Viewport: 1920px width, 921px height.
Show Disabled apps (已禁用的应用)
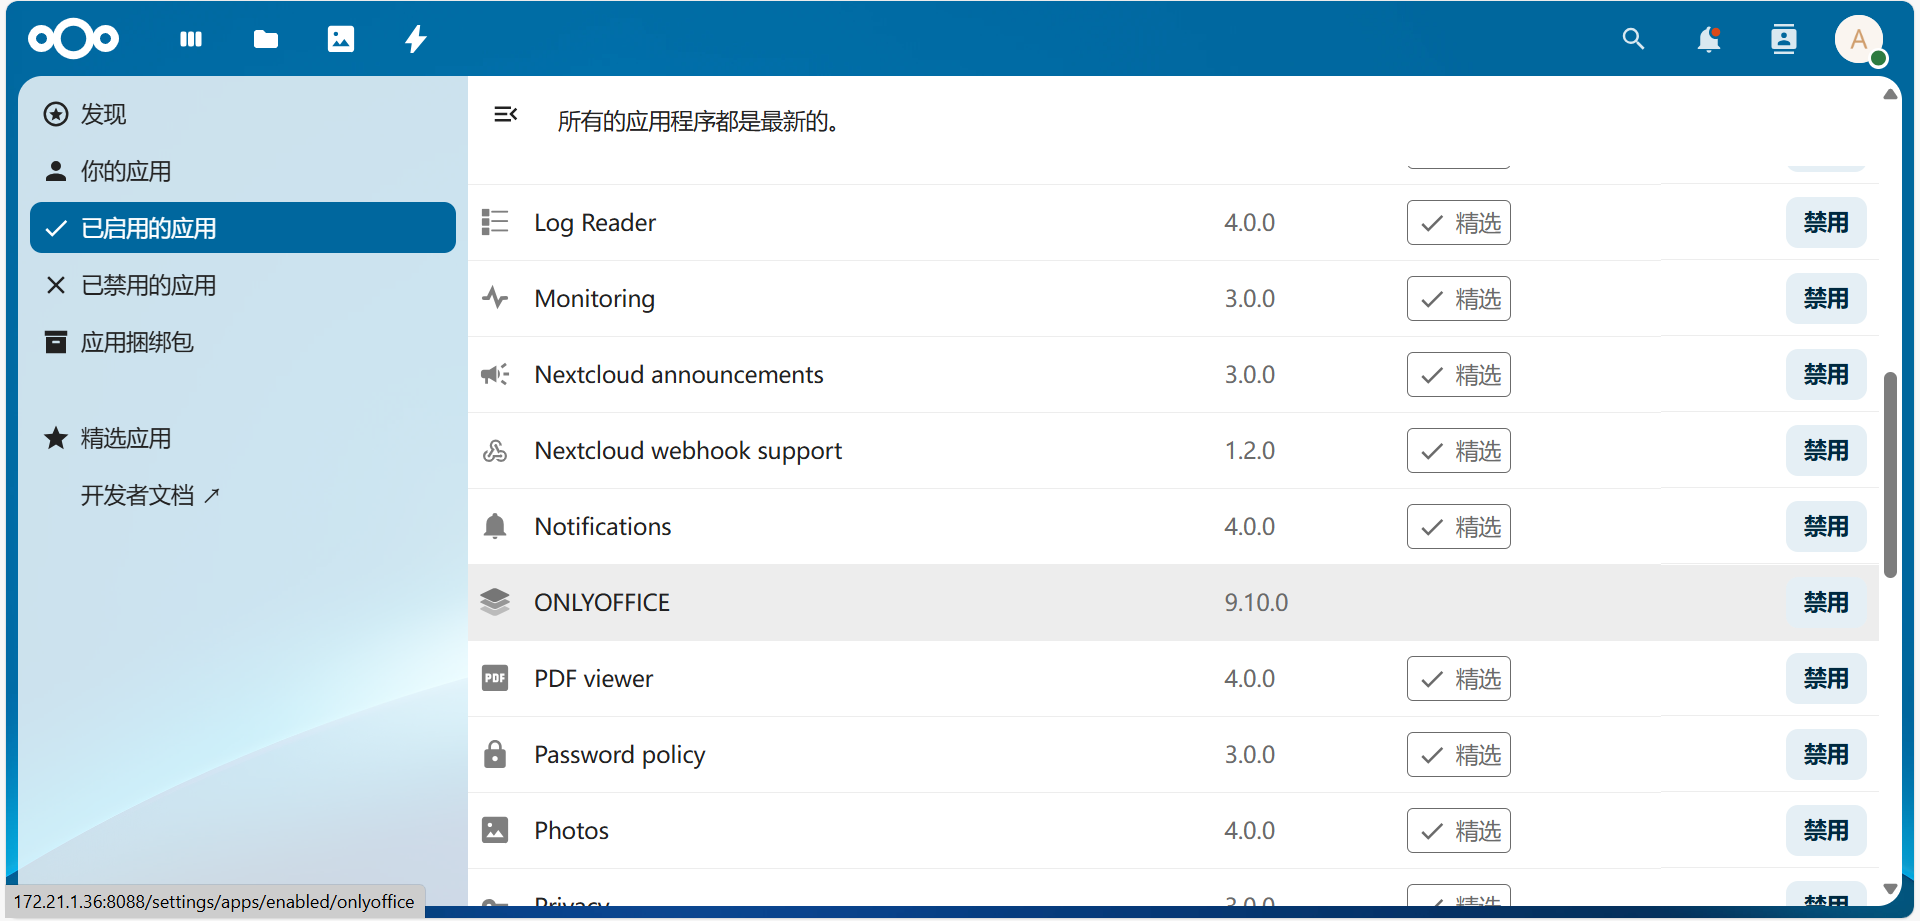(243, 285)
